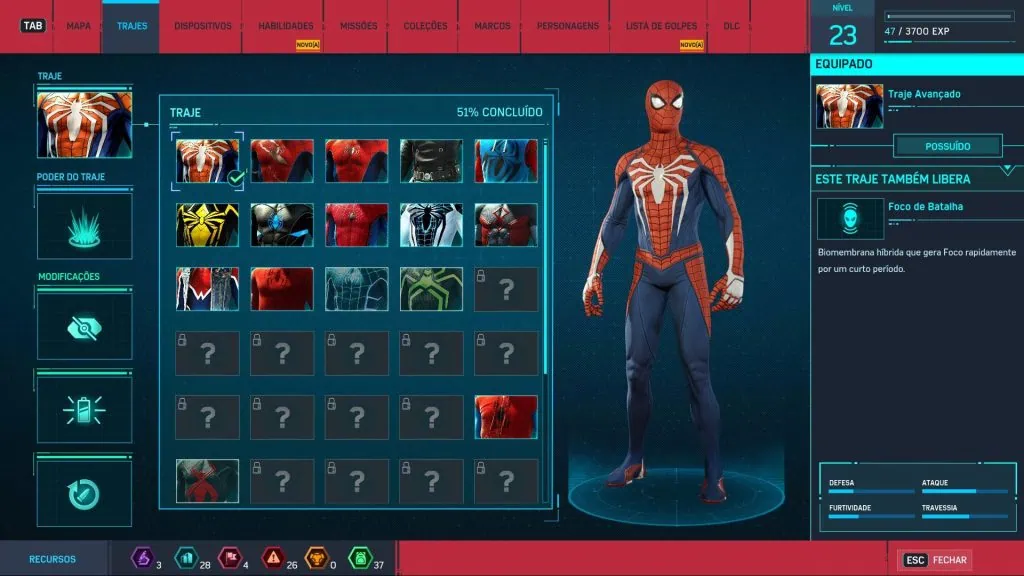Image resolution: width=1024 pixels, height=576 pixels.
Task: Open the refresh-check modification slot
Action: 84,494
